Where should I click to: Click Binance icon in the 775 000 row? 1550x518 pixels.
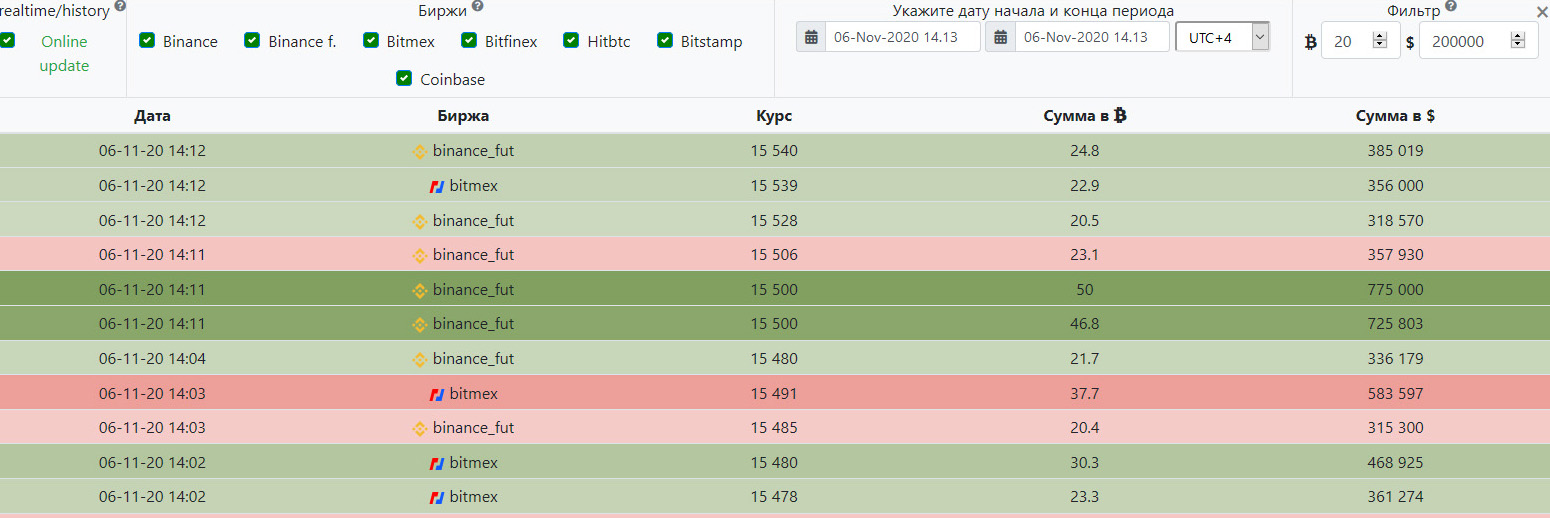[420, 290]
